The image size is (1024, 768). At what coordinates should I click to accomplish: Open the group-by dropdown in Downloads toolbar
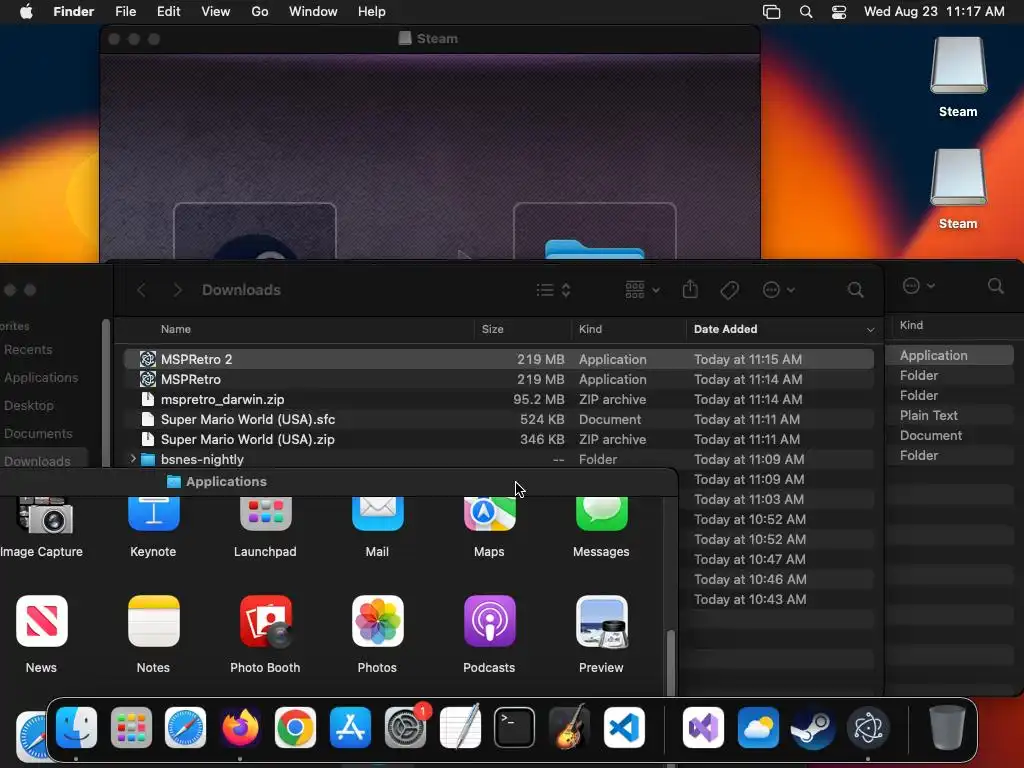point(642,290)
